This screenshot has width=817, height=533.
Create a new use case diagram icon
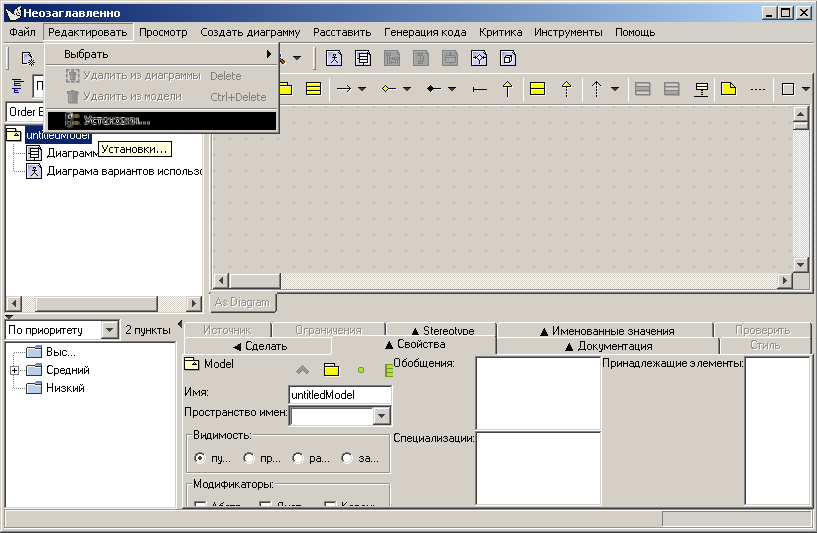pos(333,58)
